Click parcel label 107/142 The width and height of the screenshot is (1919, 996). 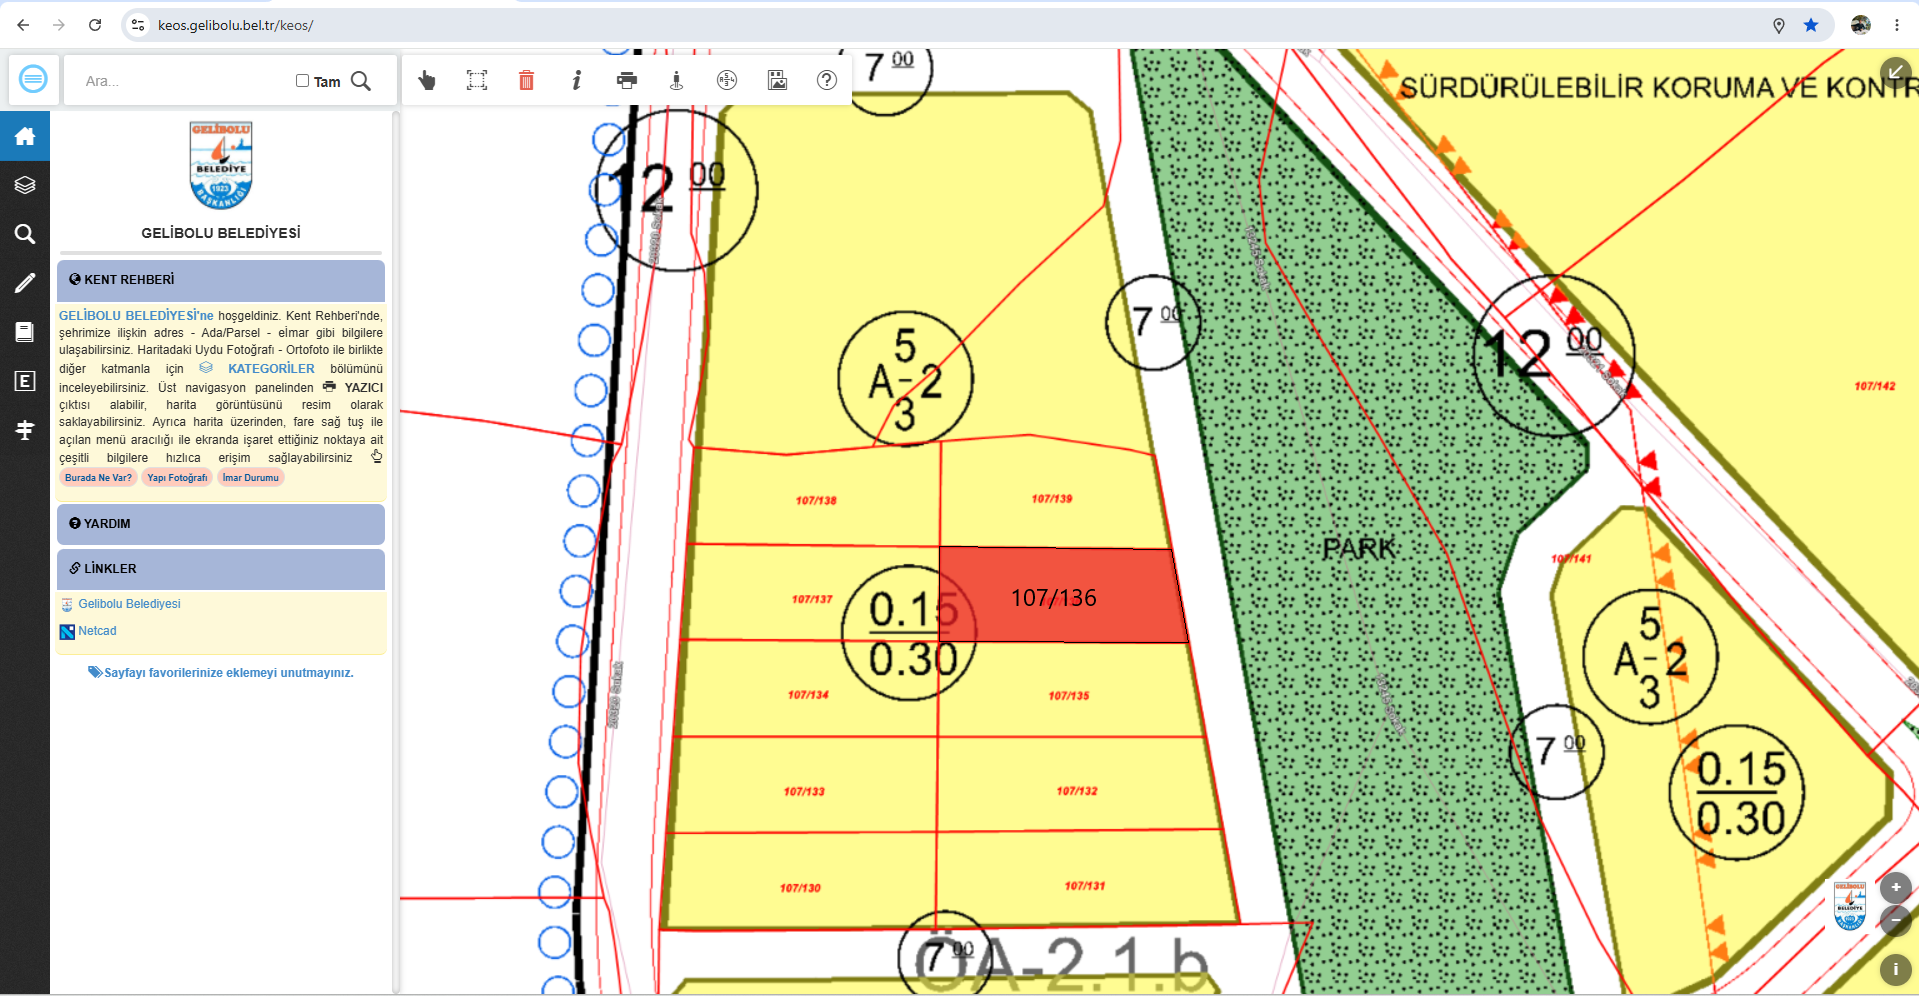point(1875,386)
